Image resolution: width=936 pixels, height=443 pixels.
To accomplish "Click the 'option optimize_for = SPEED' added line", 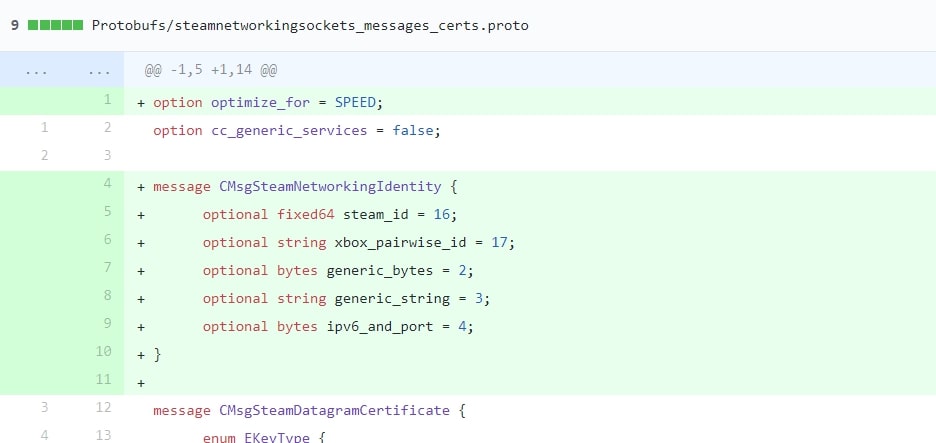I will tap(268, 103).
